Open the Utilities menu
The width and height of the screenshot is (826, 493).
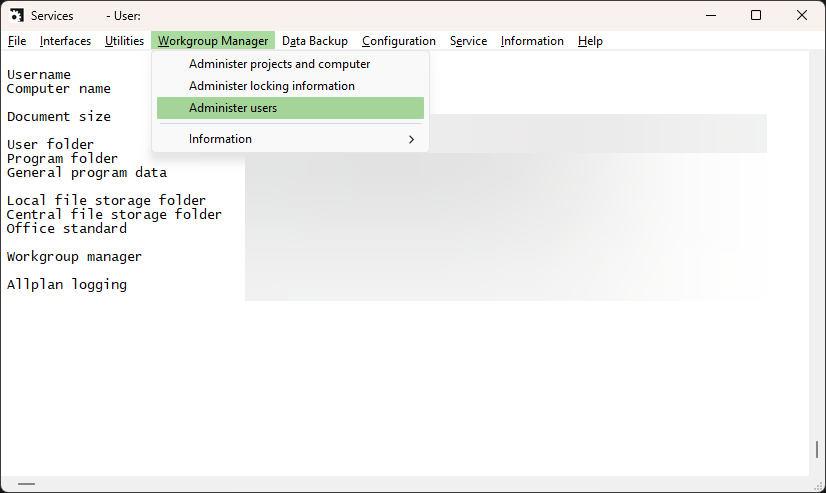124,41
